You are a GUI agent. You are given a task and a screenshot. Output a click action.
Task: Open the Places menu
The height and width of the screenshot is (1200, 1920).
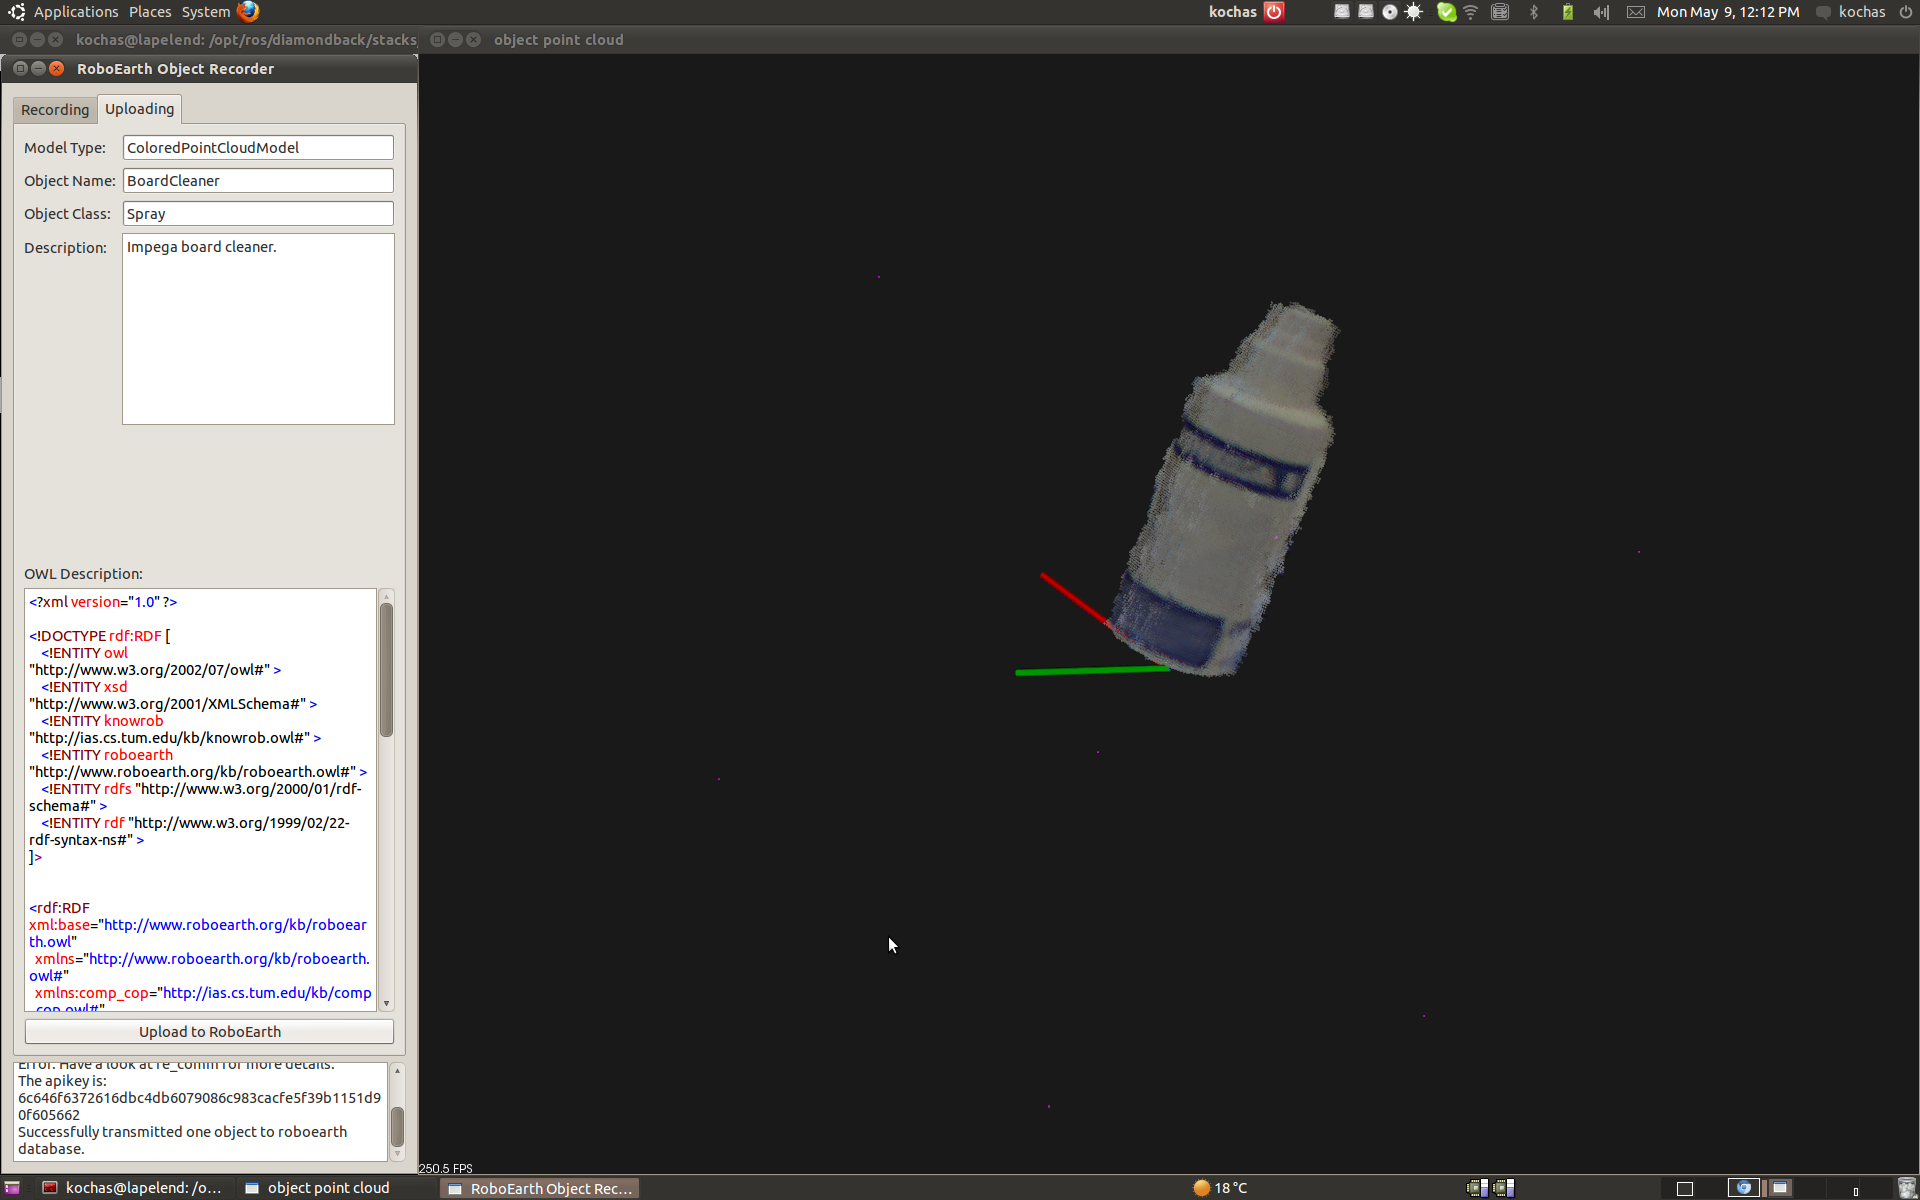[x=150, y=12]
